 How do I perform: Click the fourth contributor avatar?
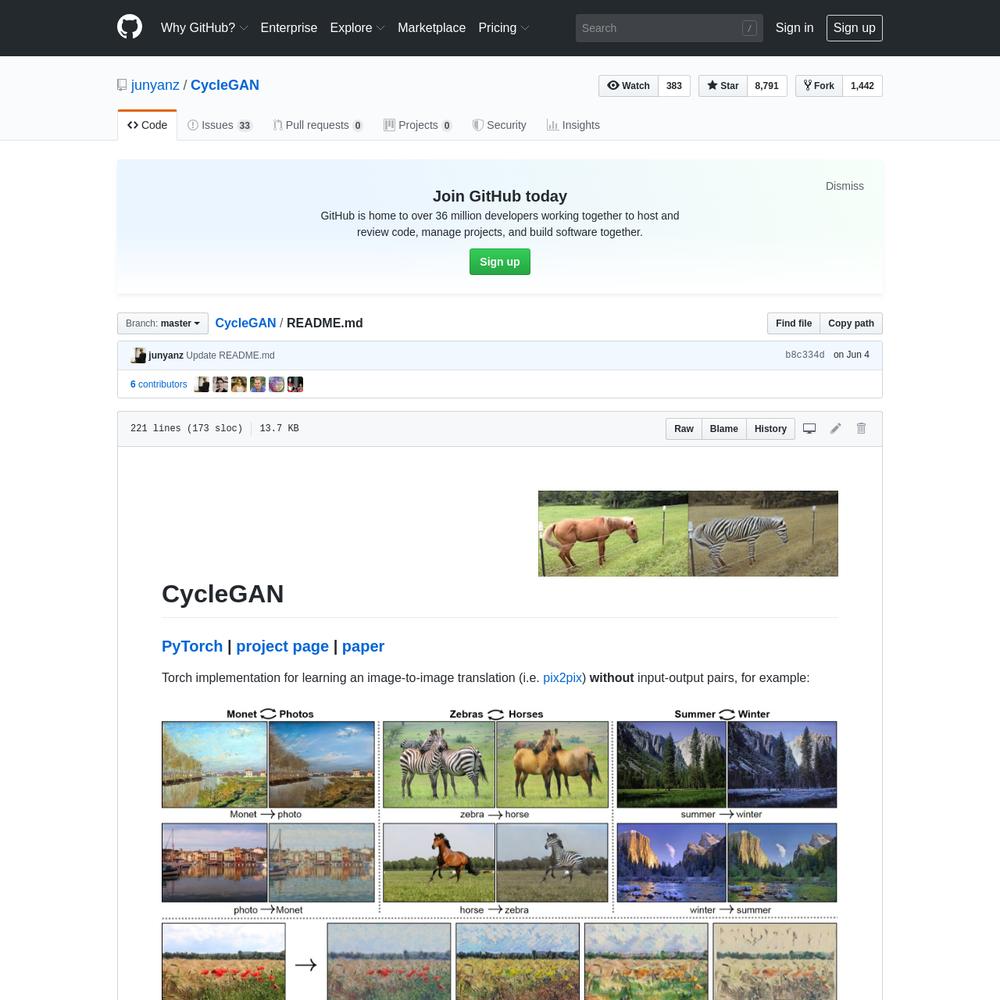(x=258, y=384)
